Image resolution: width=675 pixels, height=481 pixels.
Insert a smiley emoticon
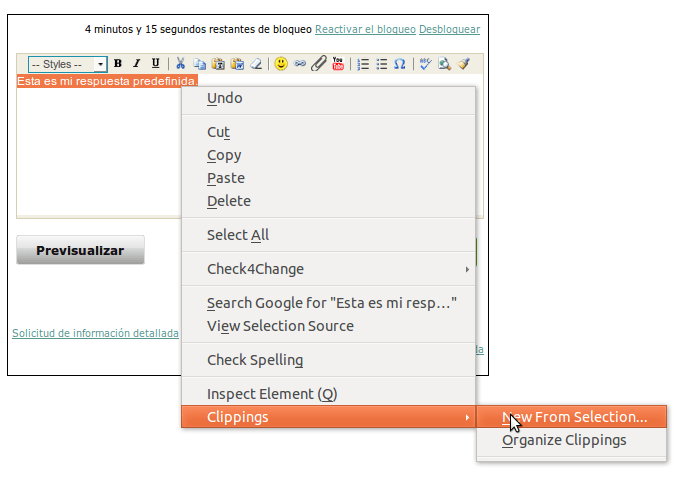tap(281, 64)
